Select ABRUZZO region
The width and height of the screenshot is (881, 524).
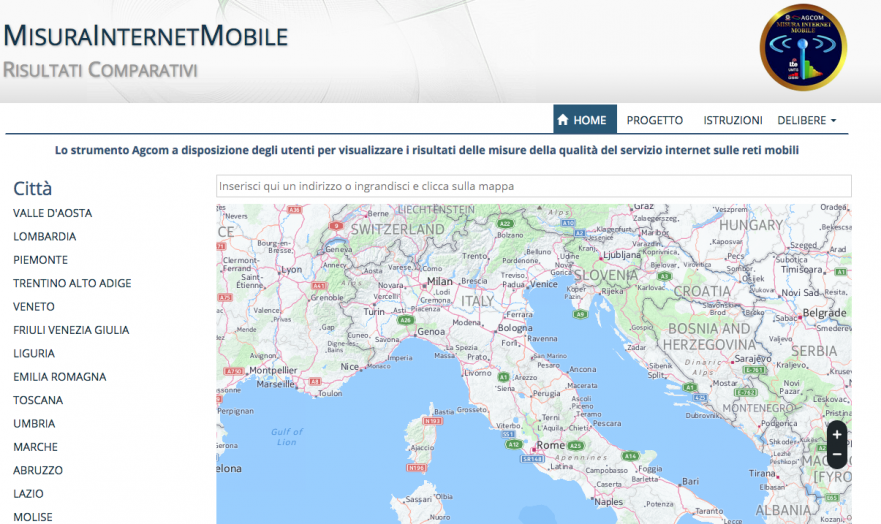coord(38,471)
